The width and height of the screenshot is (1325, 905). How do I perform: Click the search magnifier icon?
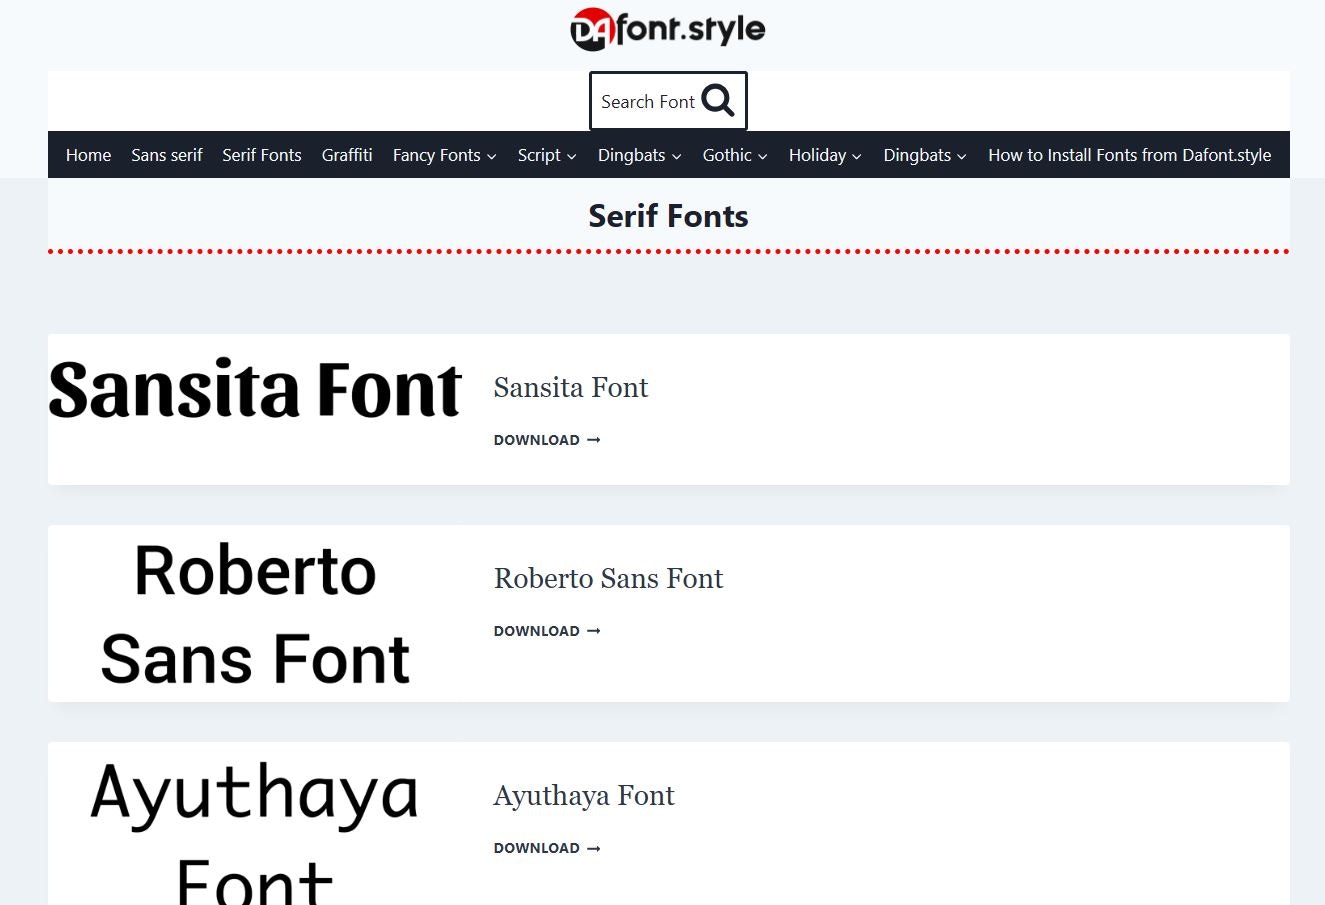(x=718, y=100)
